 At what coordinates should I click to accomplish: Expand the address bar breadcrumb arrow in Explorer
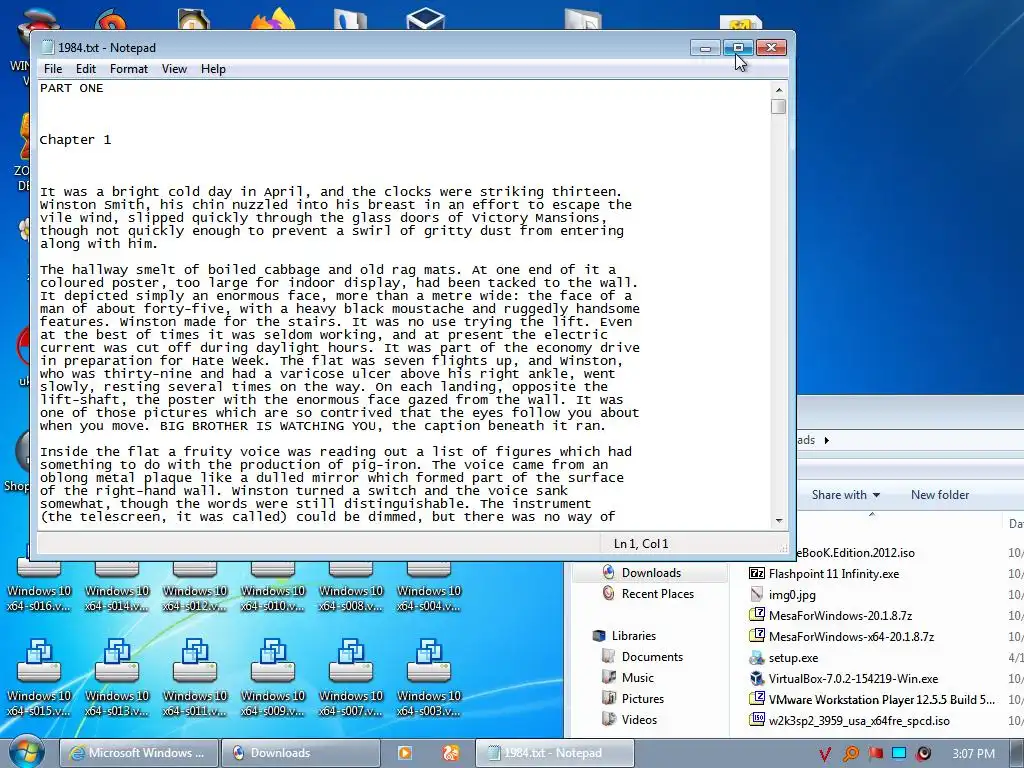(827, 440)
